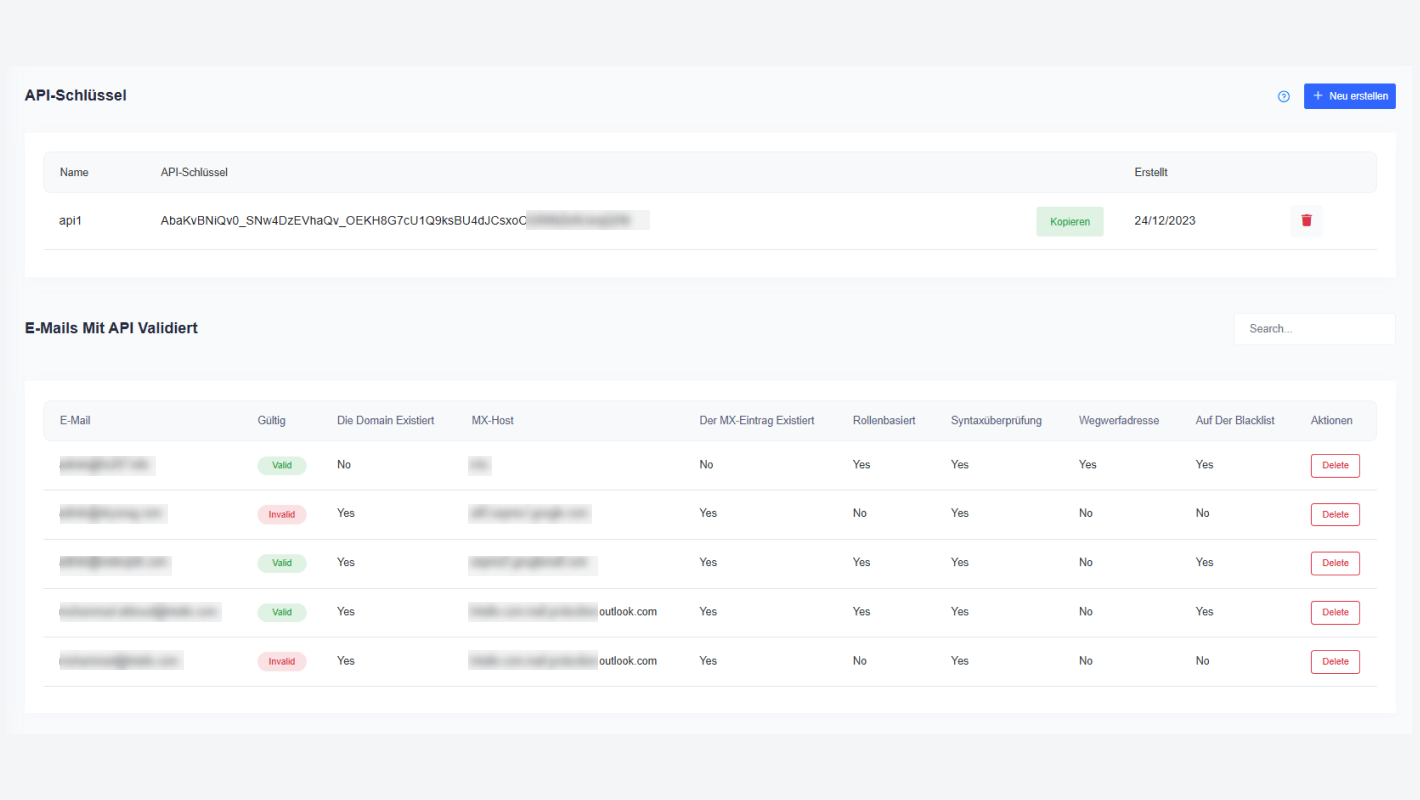Focus the Search input field
This screenshot has width=1420, height=800.
1314,329
